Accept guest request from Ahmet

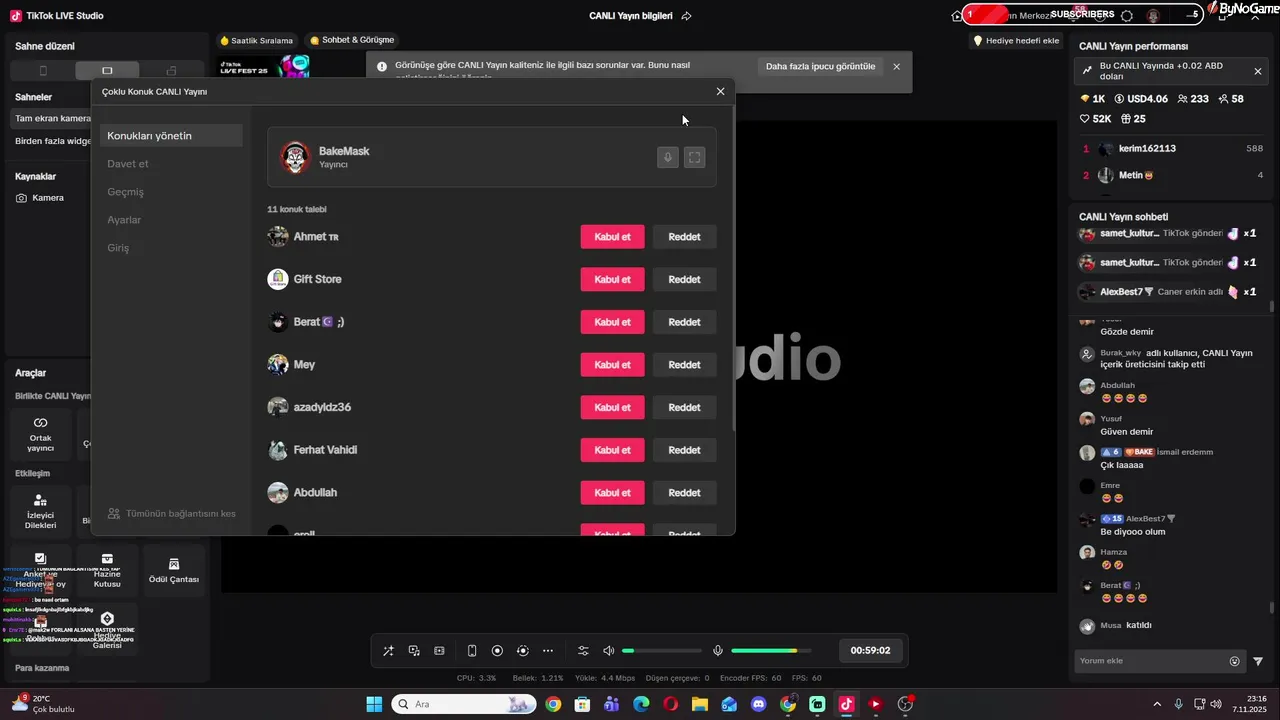click(612, 237)
